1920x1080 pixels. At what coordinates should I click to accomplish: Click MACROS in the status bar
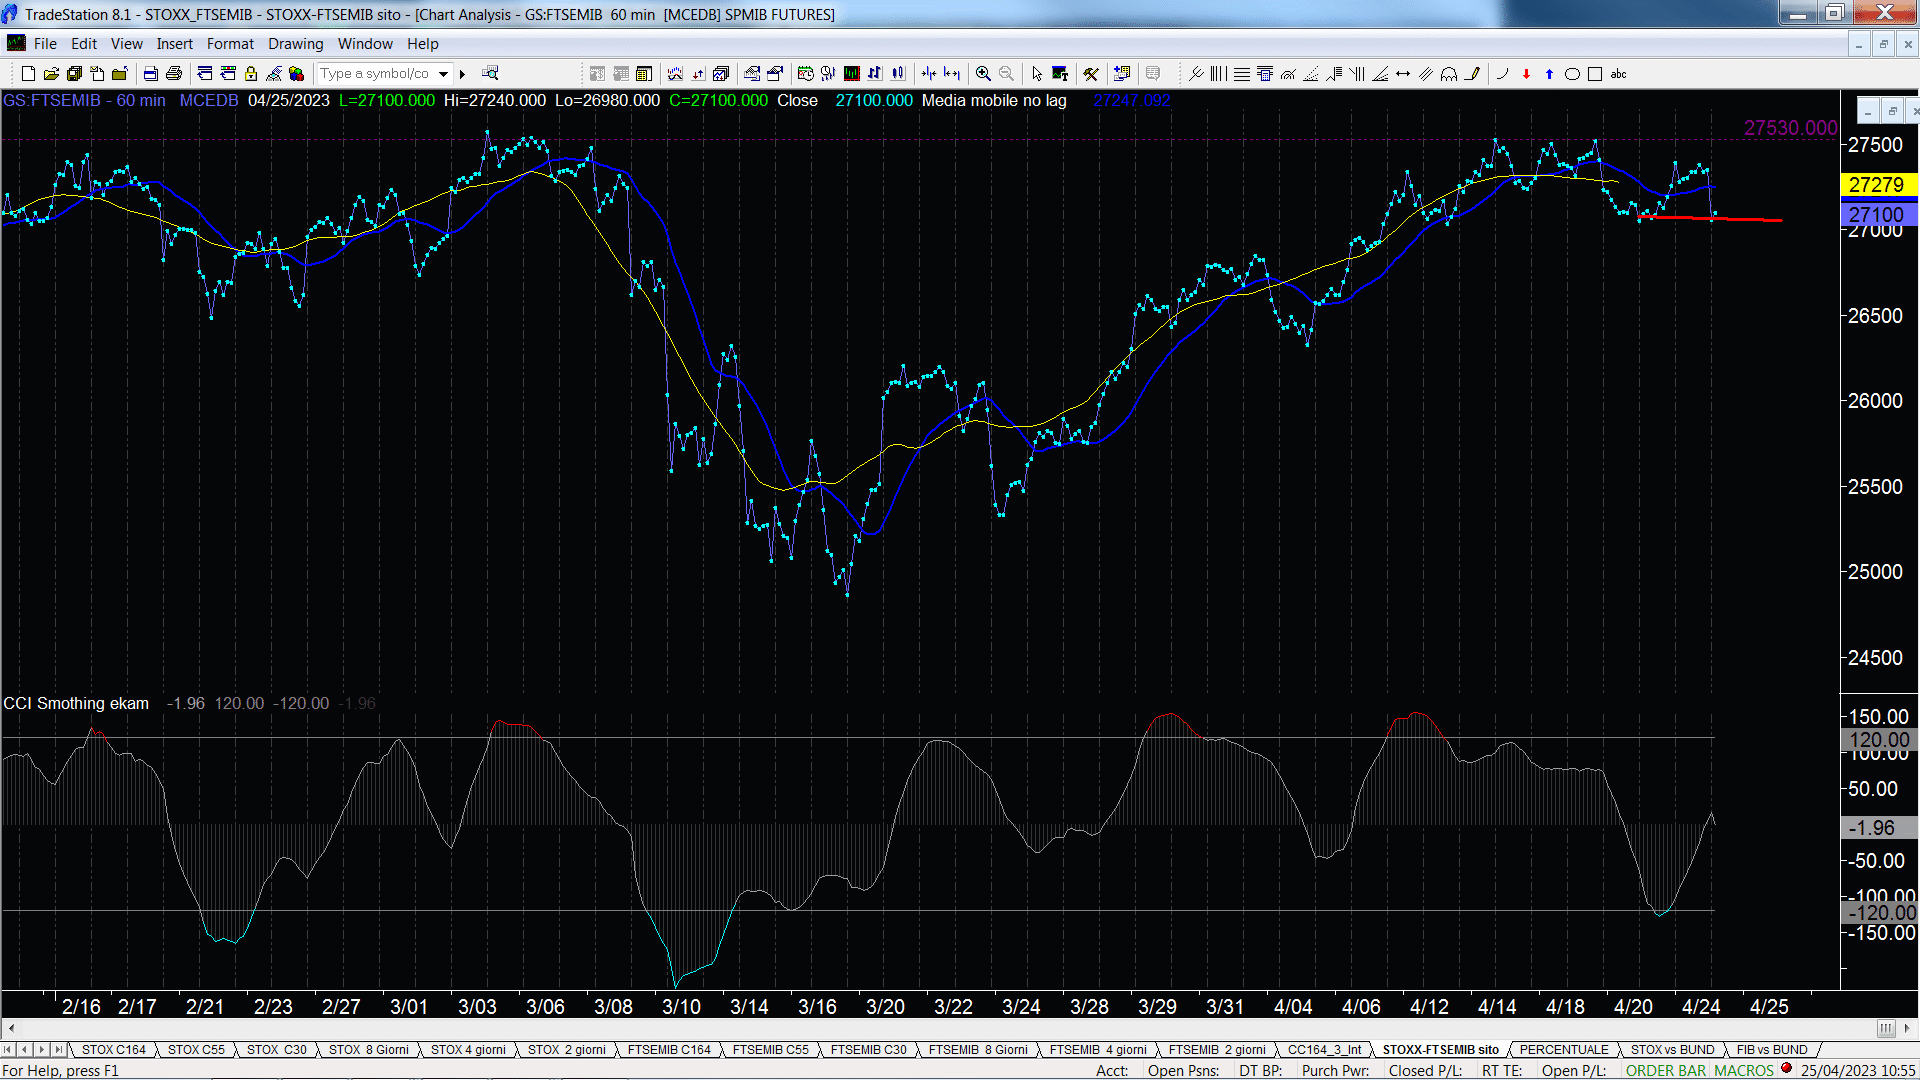(x=1744, y=1070)
